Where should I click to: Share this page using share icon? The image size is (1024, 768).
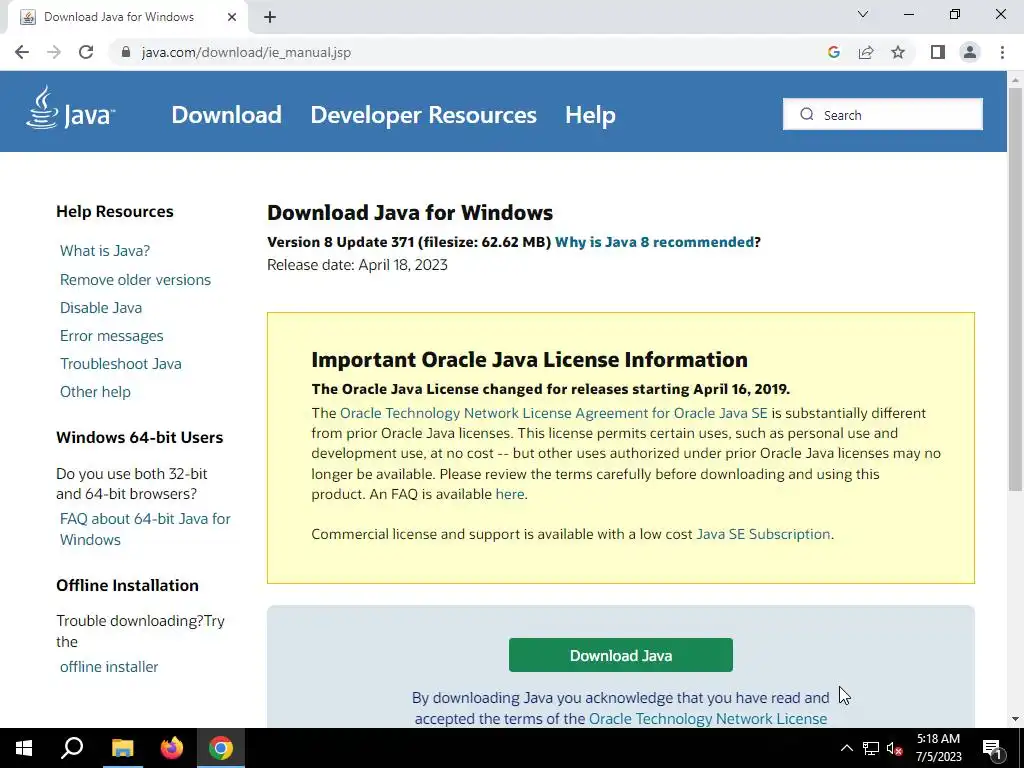(866, 52)
